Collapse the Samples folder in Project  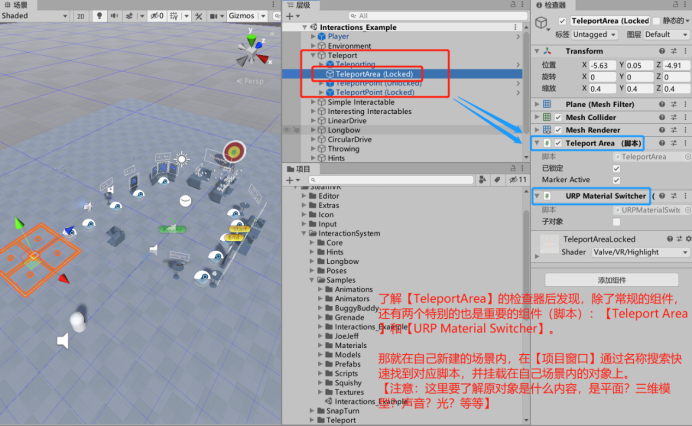(312, 280)
